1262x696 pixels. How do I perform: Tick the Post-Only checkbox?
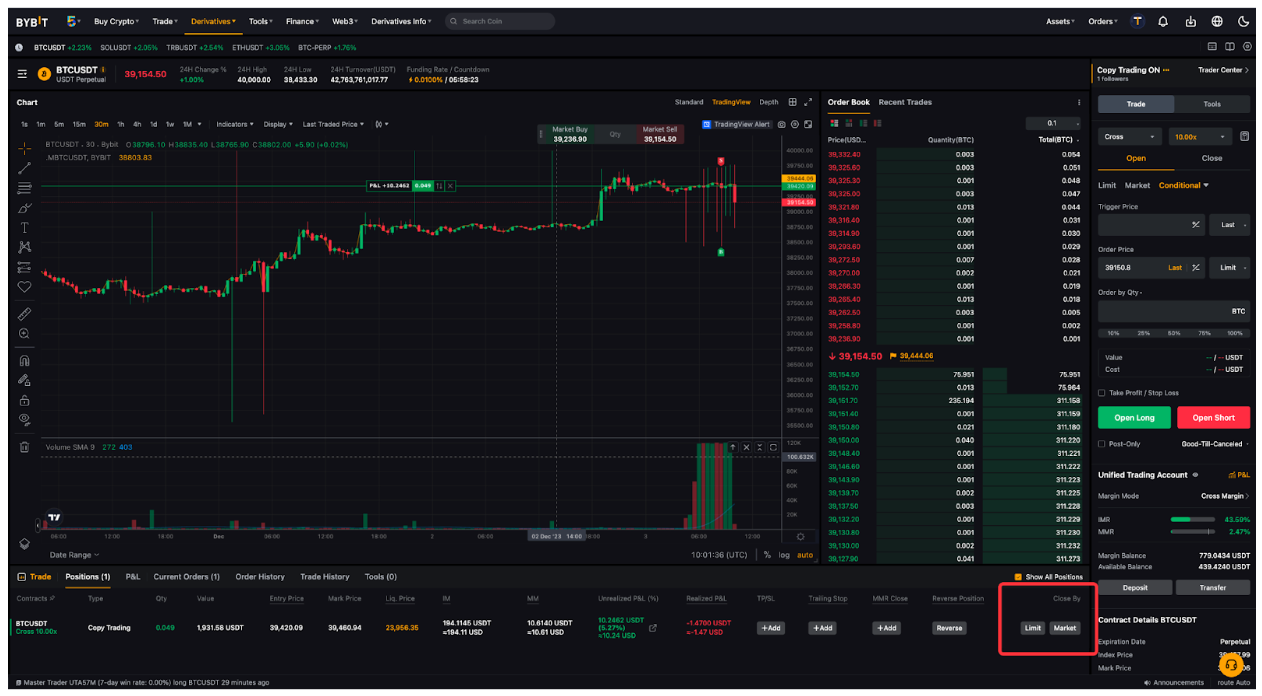1102,444
